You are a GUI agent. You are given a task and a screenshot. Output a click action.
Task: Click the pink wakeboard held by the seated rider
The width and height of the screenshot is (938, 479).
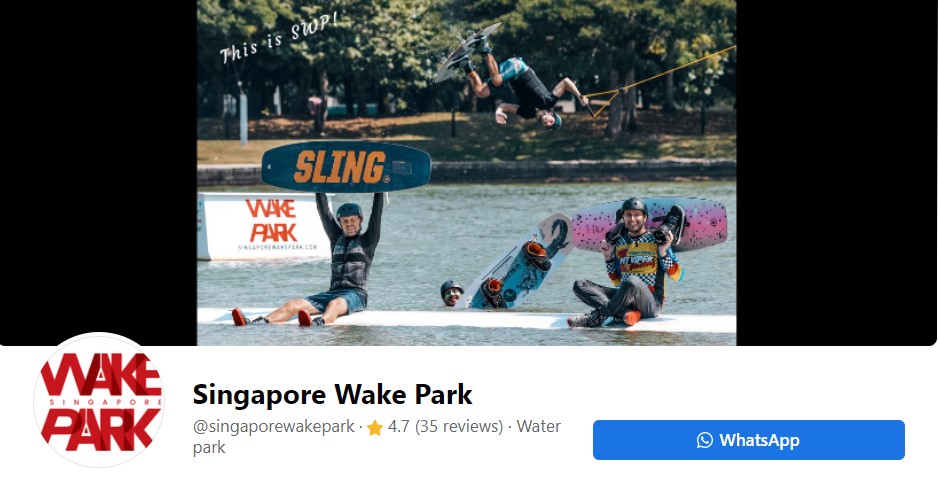[x=650, y=223]
